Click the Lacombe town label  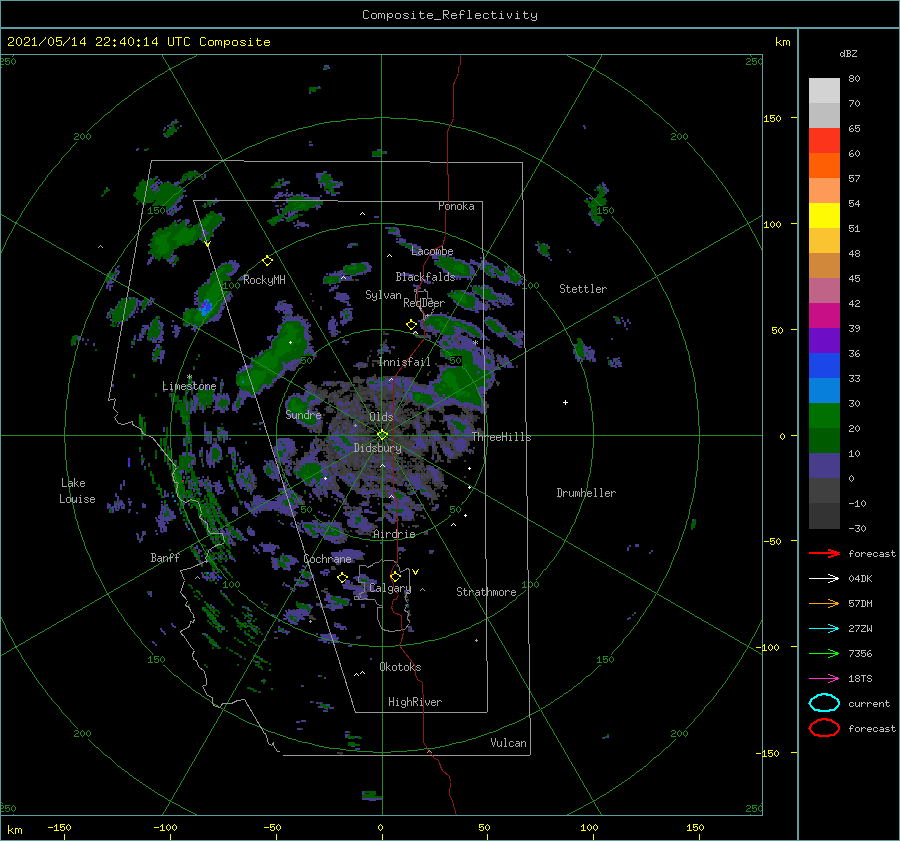[432, 251]
